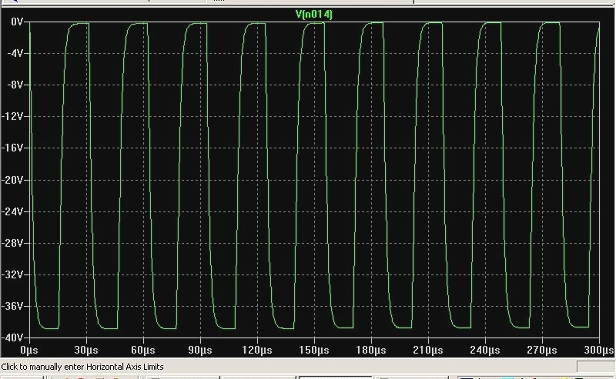
Task: Click the 30µs horizontal axis label
Action: coord(86,350)
